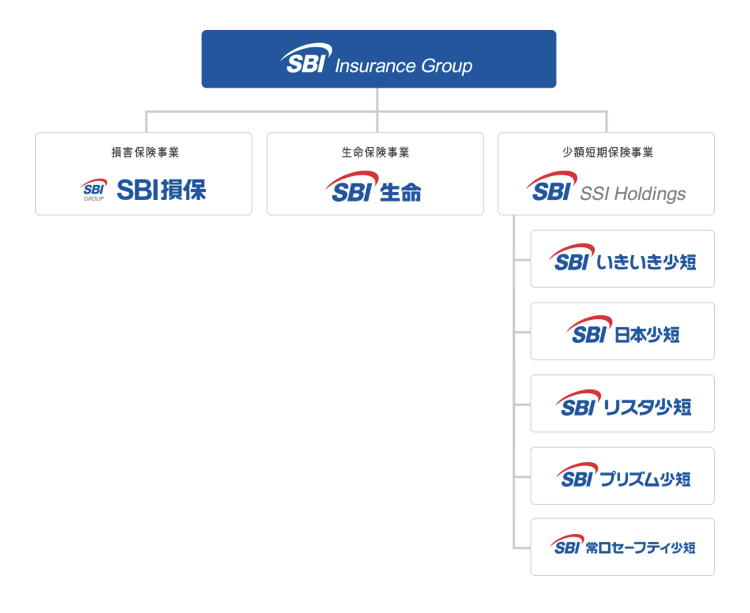
Task: Select the 生命保険事業 category label
Action: click(x=375, y=153)
